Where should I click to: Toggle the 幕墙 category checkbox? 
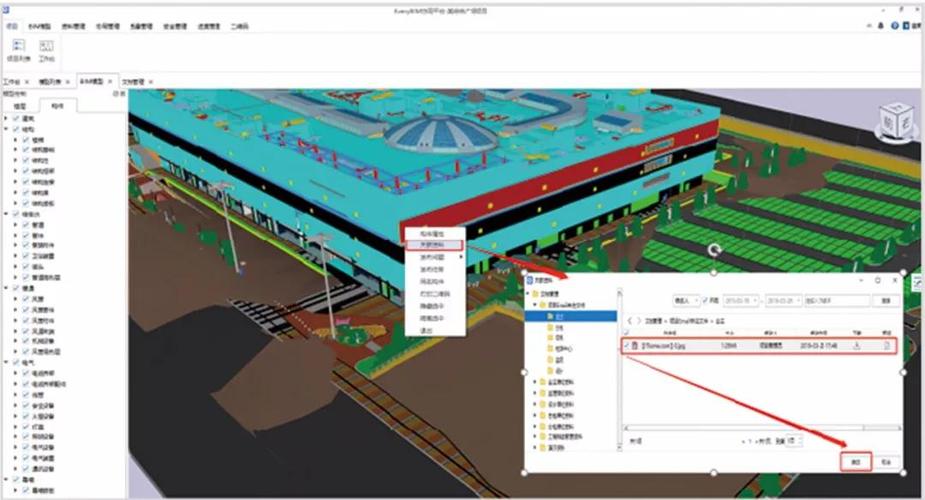[x=17, y=479]
